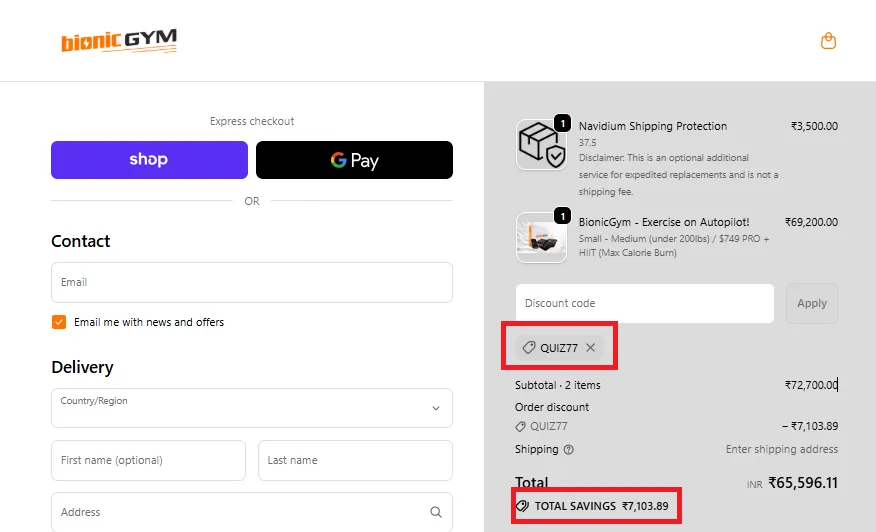Open the shopping bag cart icon
876x532 pixels.
(x=828, y=41)
